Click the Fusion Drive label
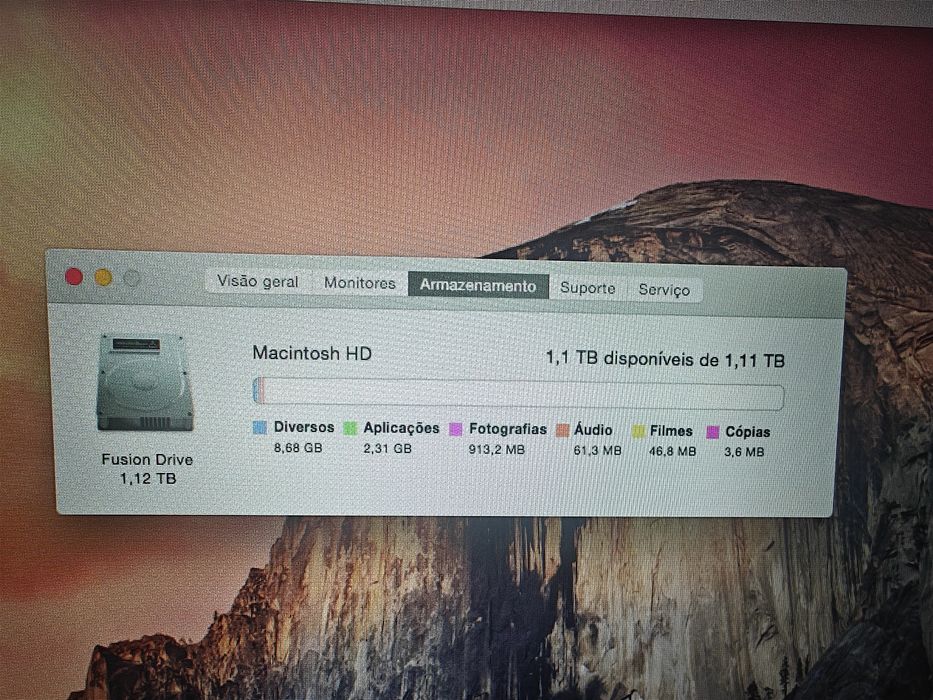Image resolution: width=933 pixels, height=700 pixels. pyautogui.click(x=147, y=460)
